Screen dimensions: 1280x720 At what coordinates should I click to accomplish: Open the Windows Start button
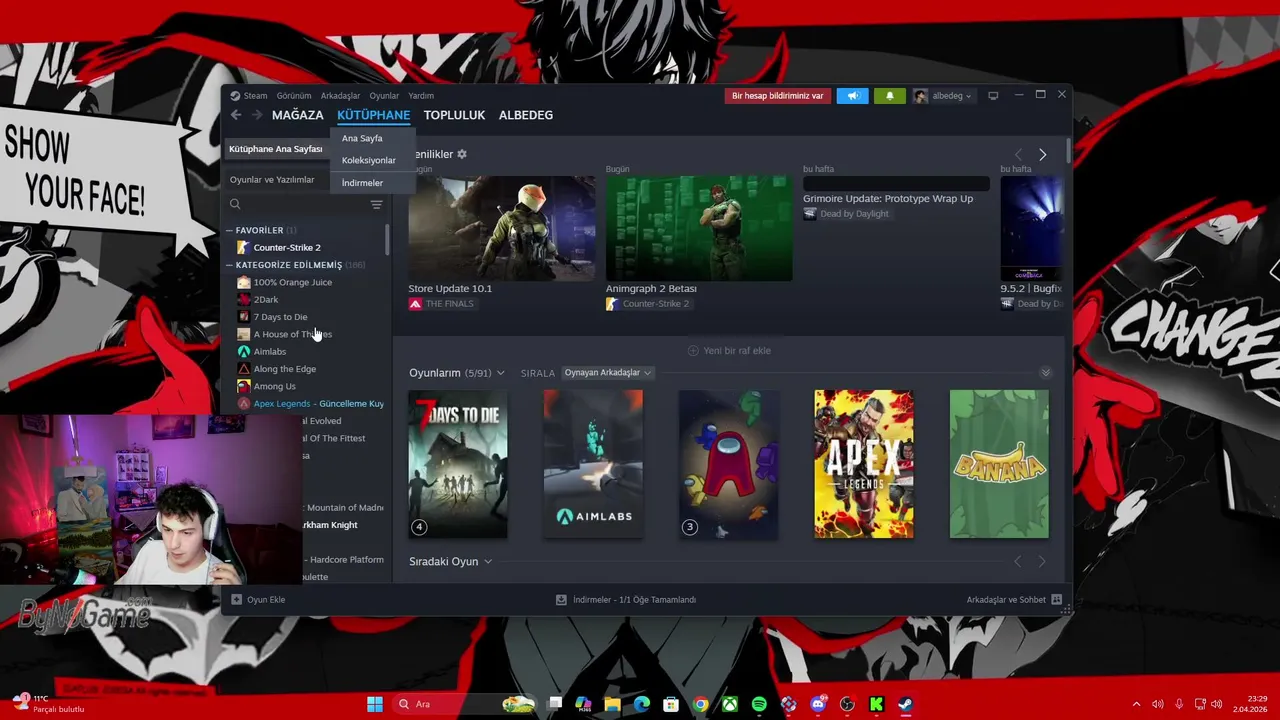[374, 704]
